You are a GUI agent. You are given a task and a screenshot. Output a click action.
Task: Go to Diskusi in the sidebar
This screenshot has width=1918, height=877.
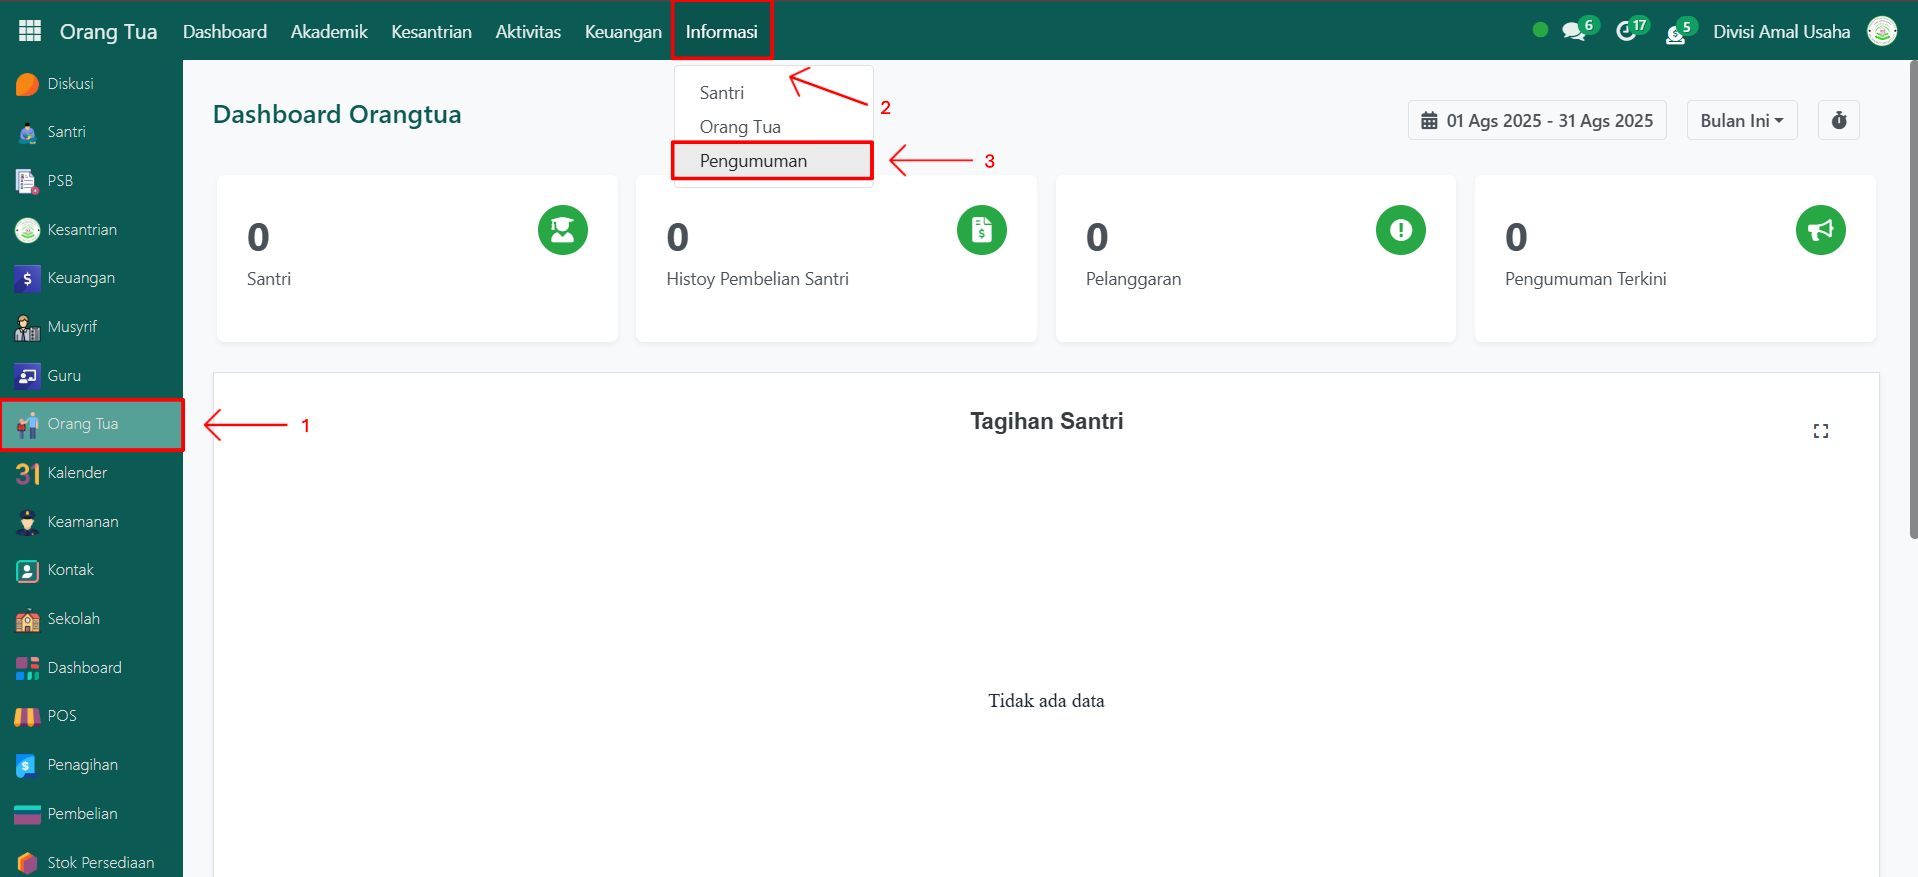click(x=70, y=84)
